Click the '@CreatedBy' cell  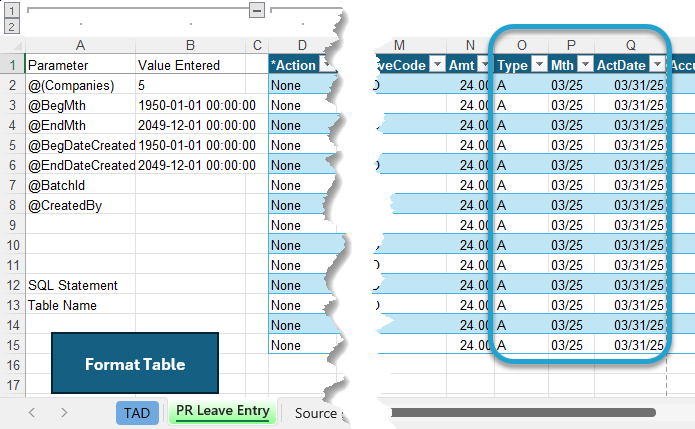tap(80, 205)
